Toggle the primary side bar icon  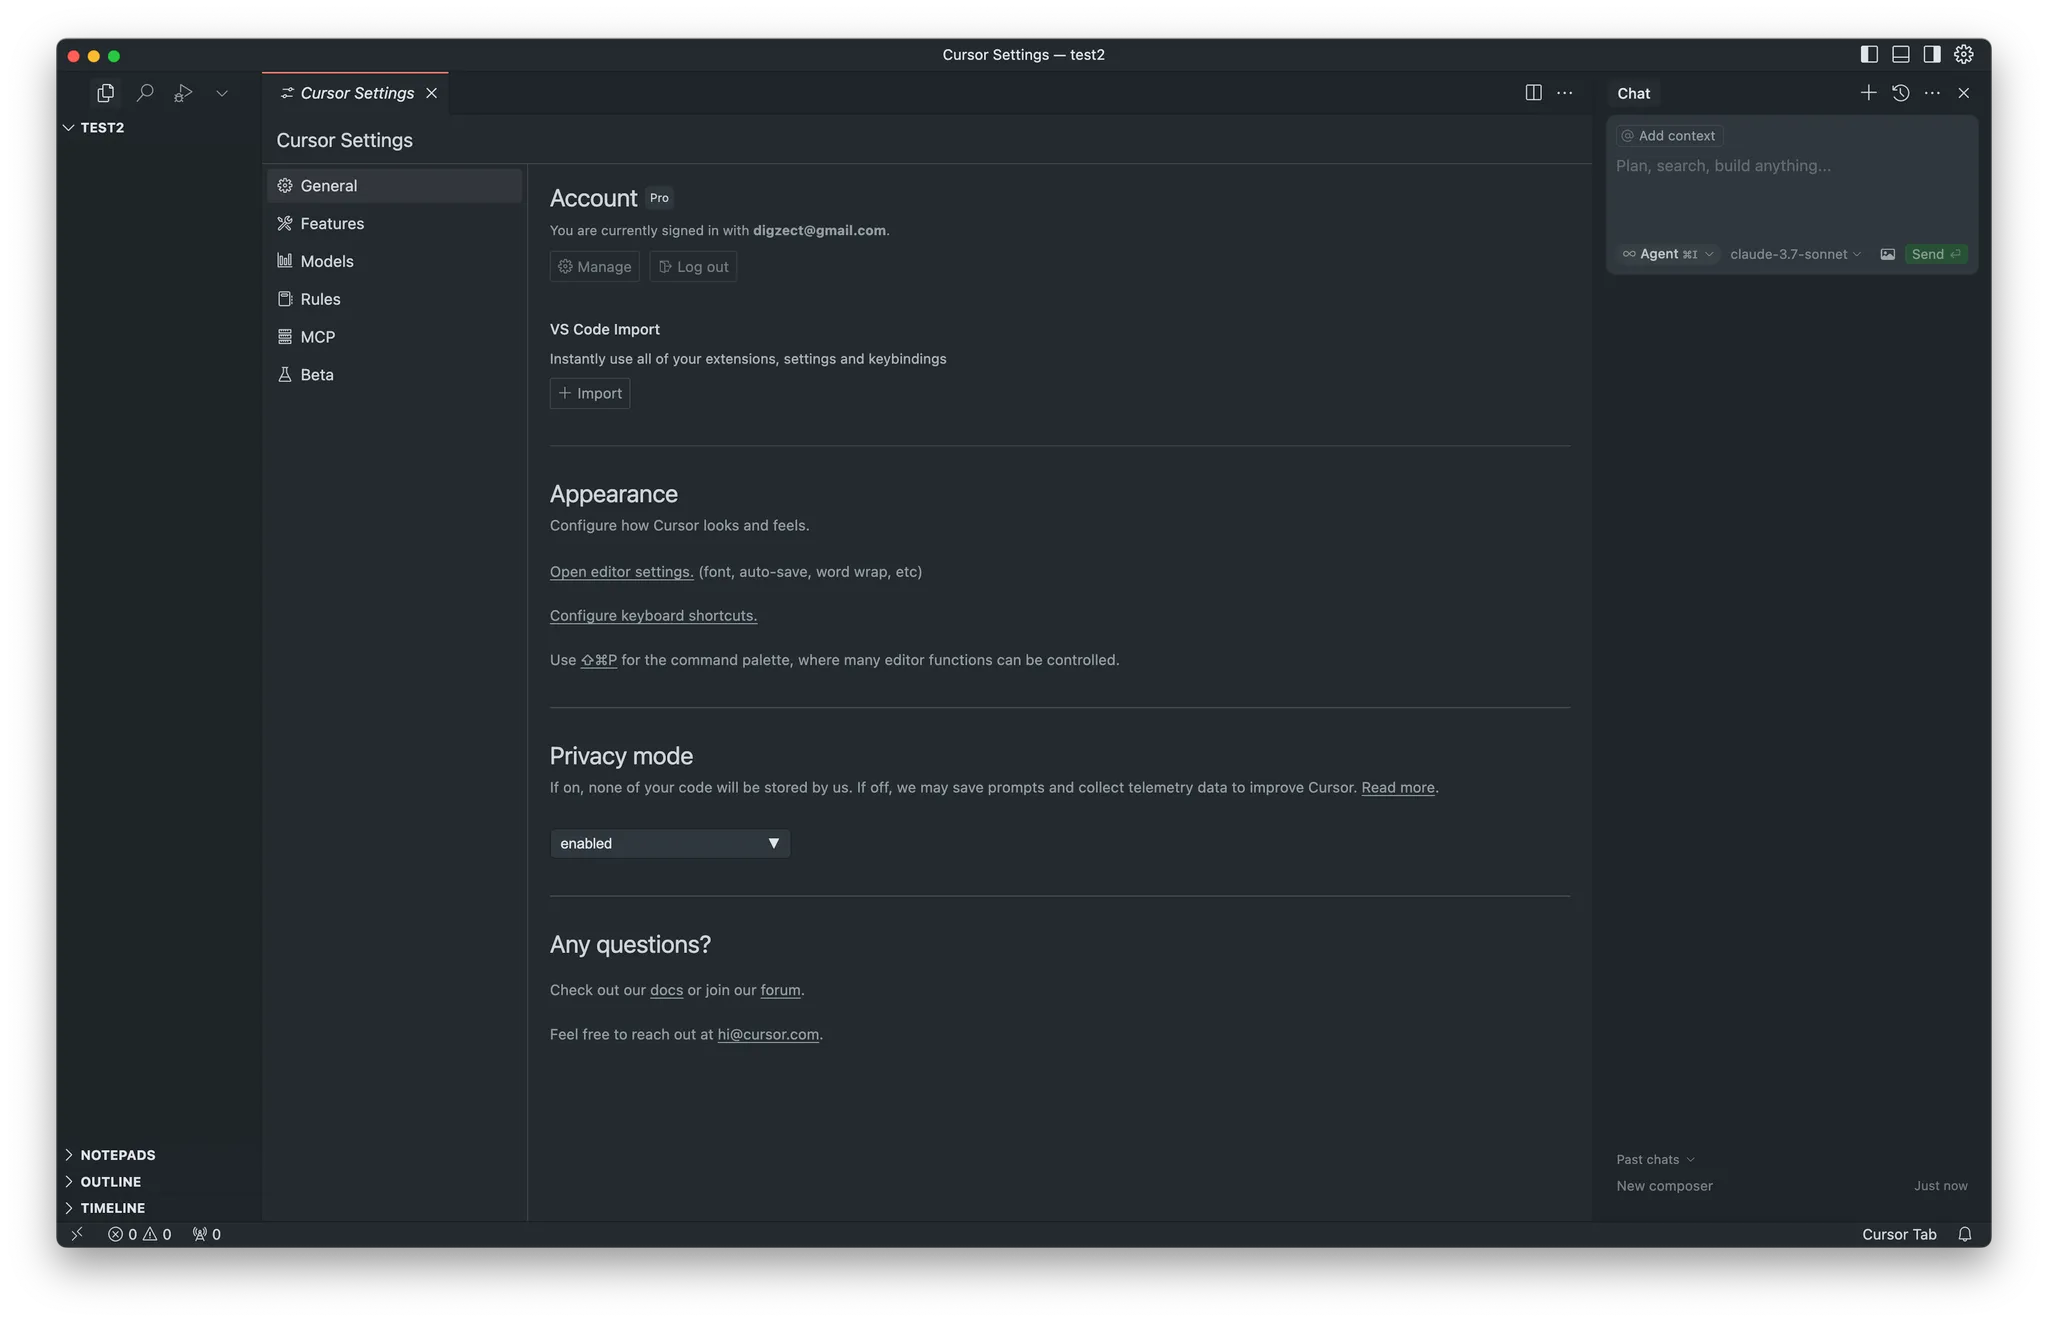point(1869,55)
